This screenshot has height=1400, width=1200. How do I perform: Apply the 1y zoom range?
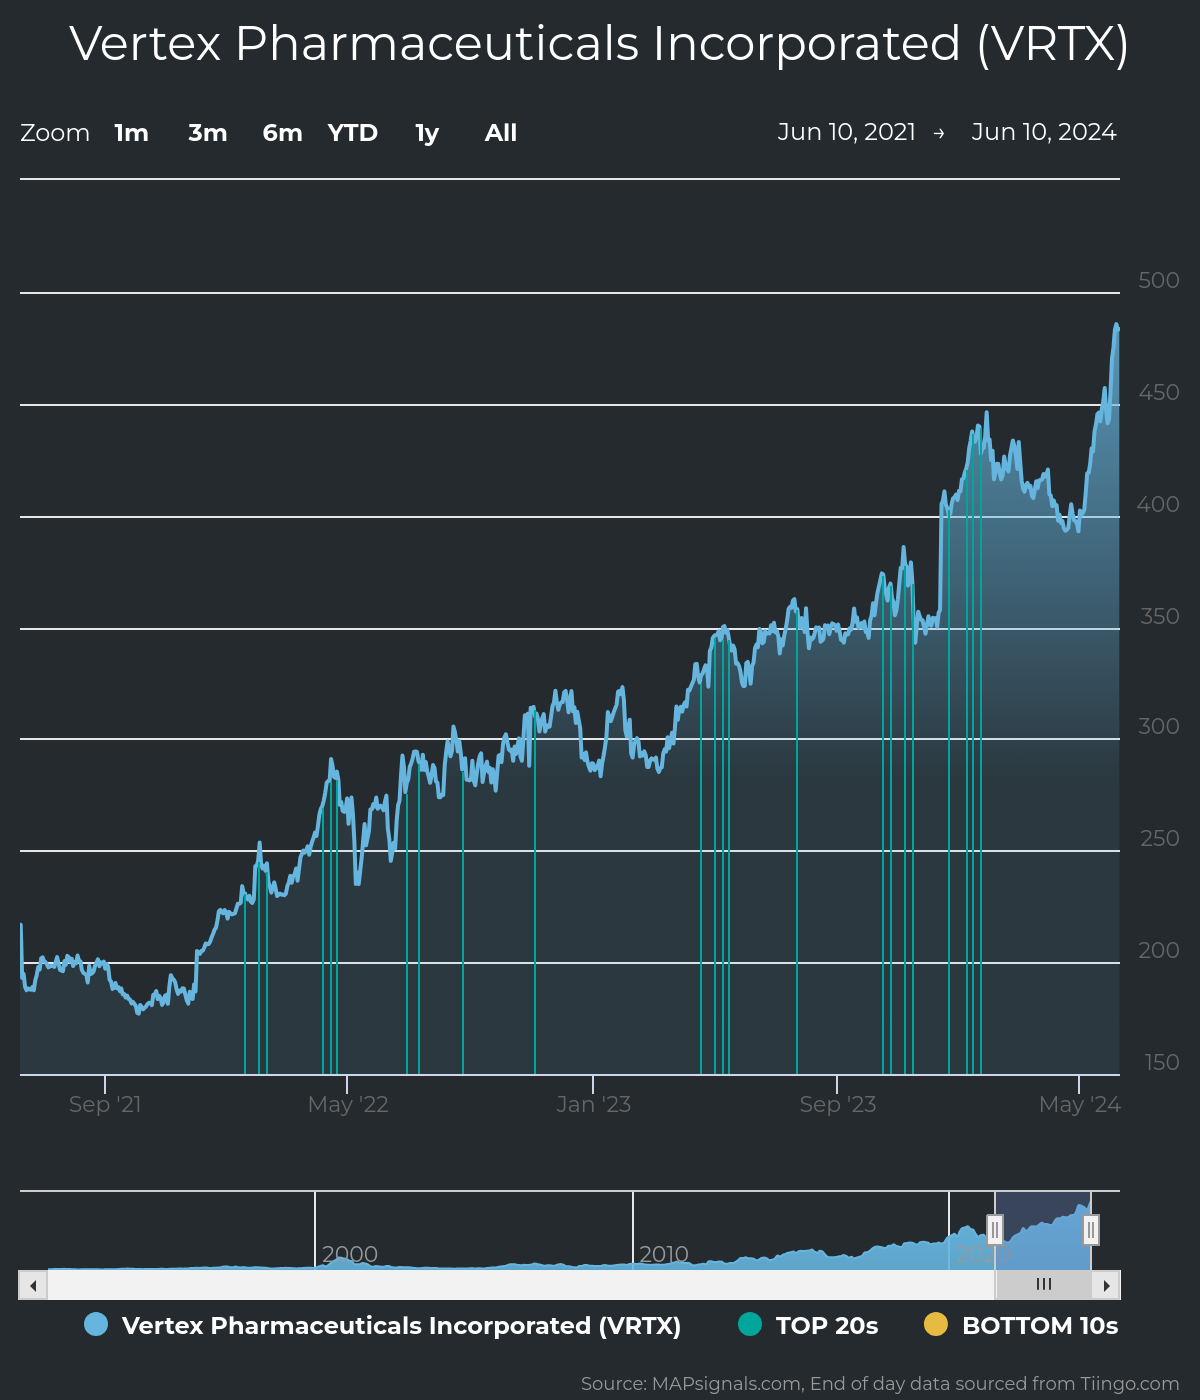425,132
